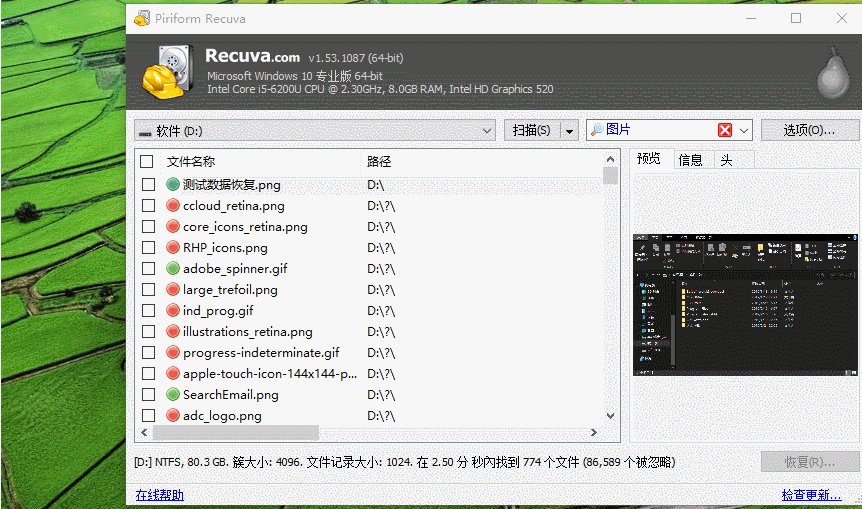Minimize the Piriform Recuva window

click(751, 18)
